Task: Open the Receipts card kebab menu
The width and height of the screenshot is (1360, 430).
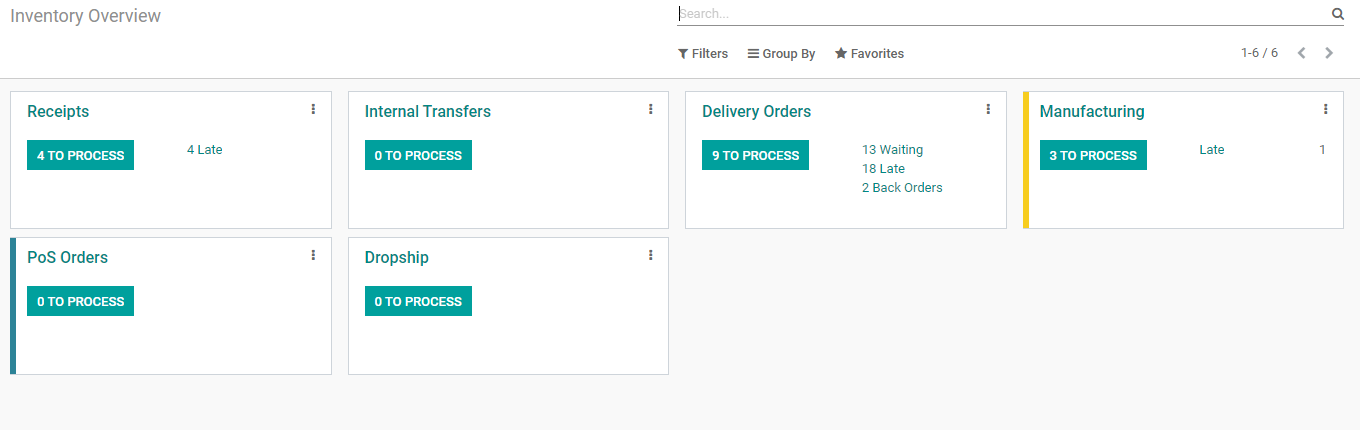Action: coord(313,109)
